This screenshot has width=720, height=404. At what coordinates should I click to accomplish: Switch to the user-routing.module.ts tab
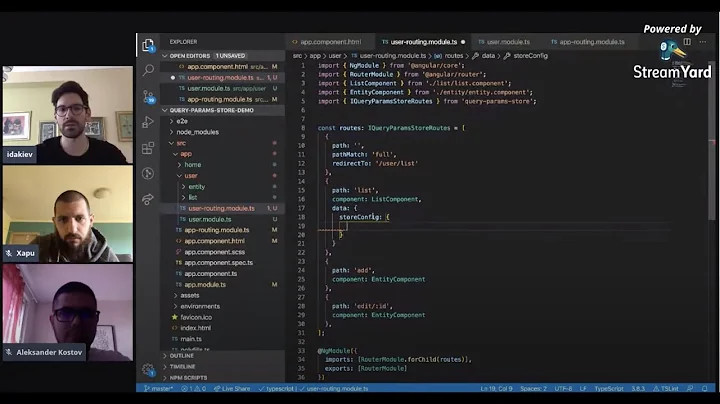(x=423, y=42)
